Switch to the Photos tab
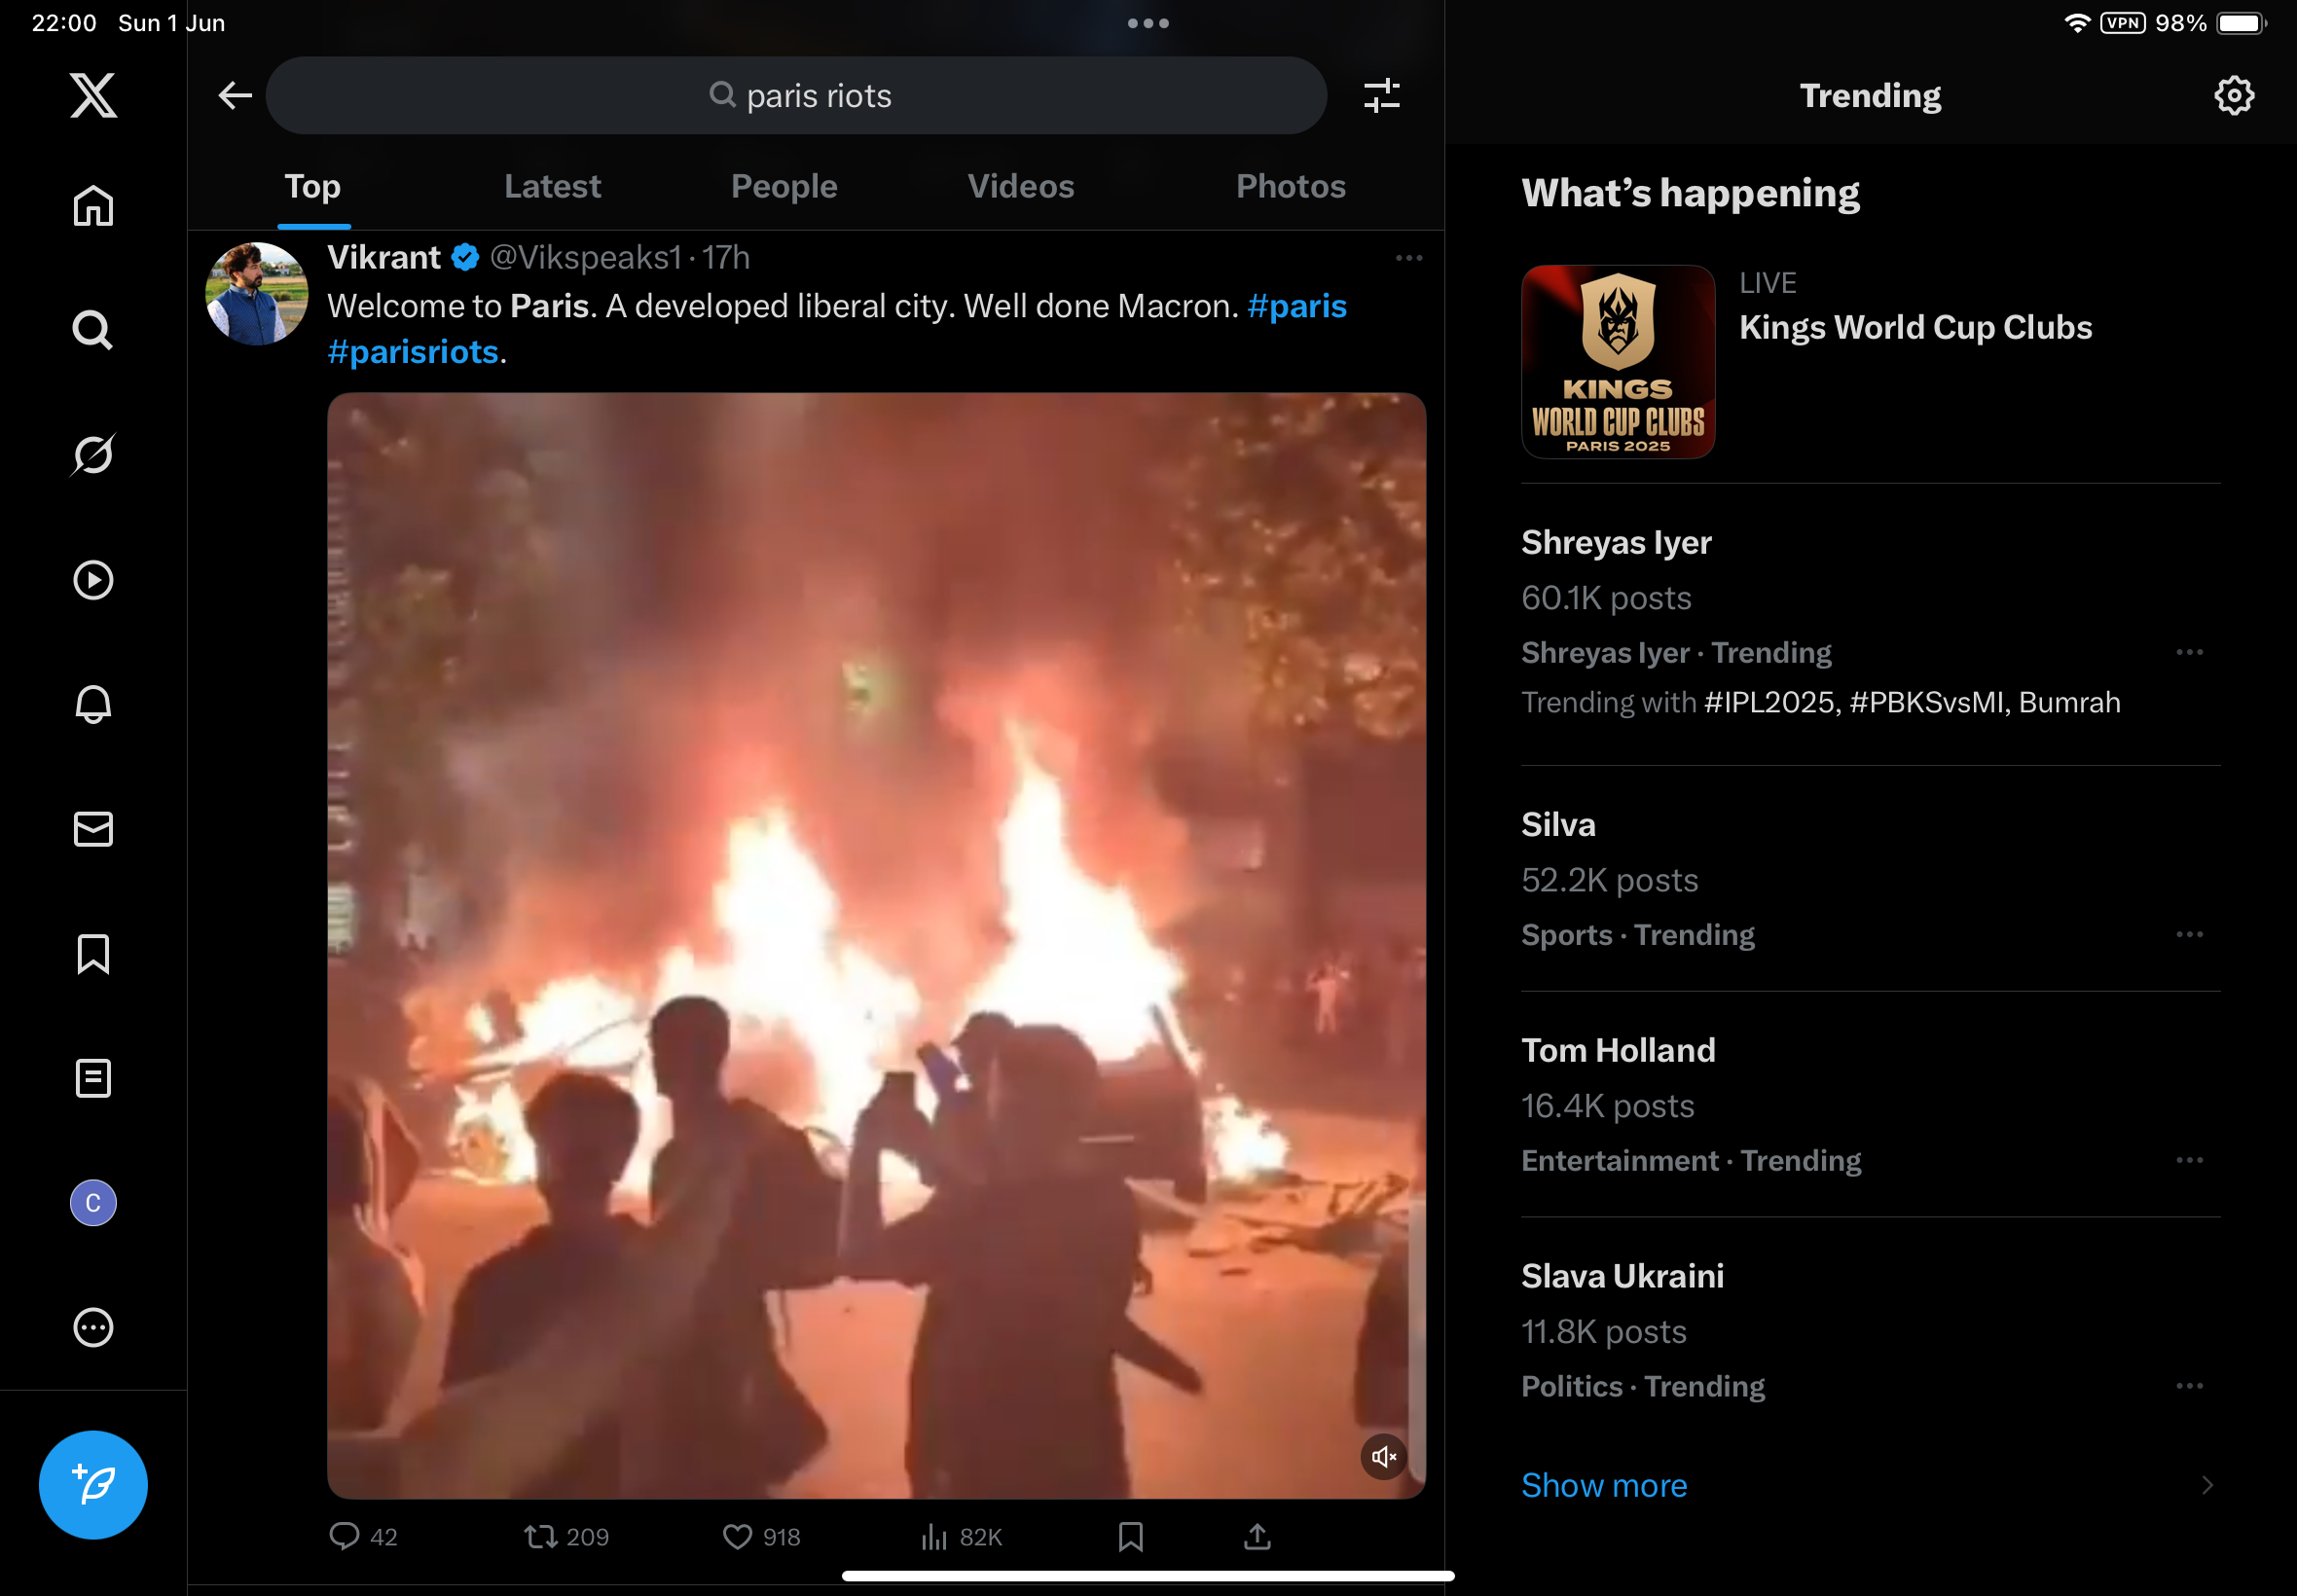Screen dimensions: 2297x1596 1291,187
